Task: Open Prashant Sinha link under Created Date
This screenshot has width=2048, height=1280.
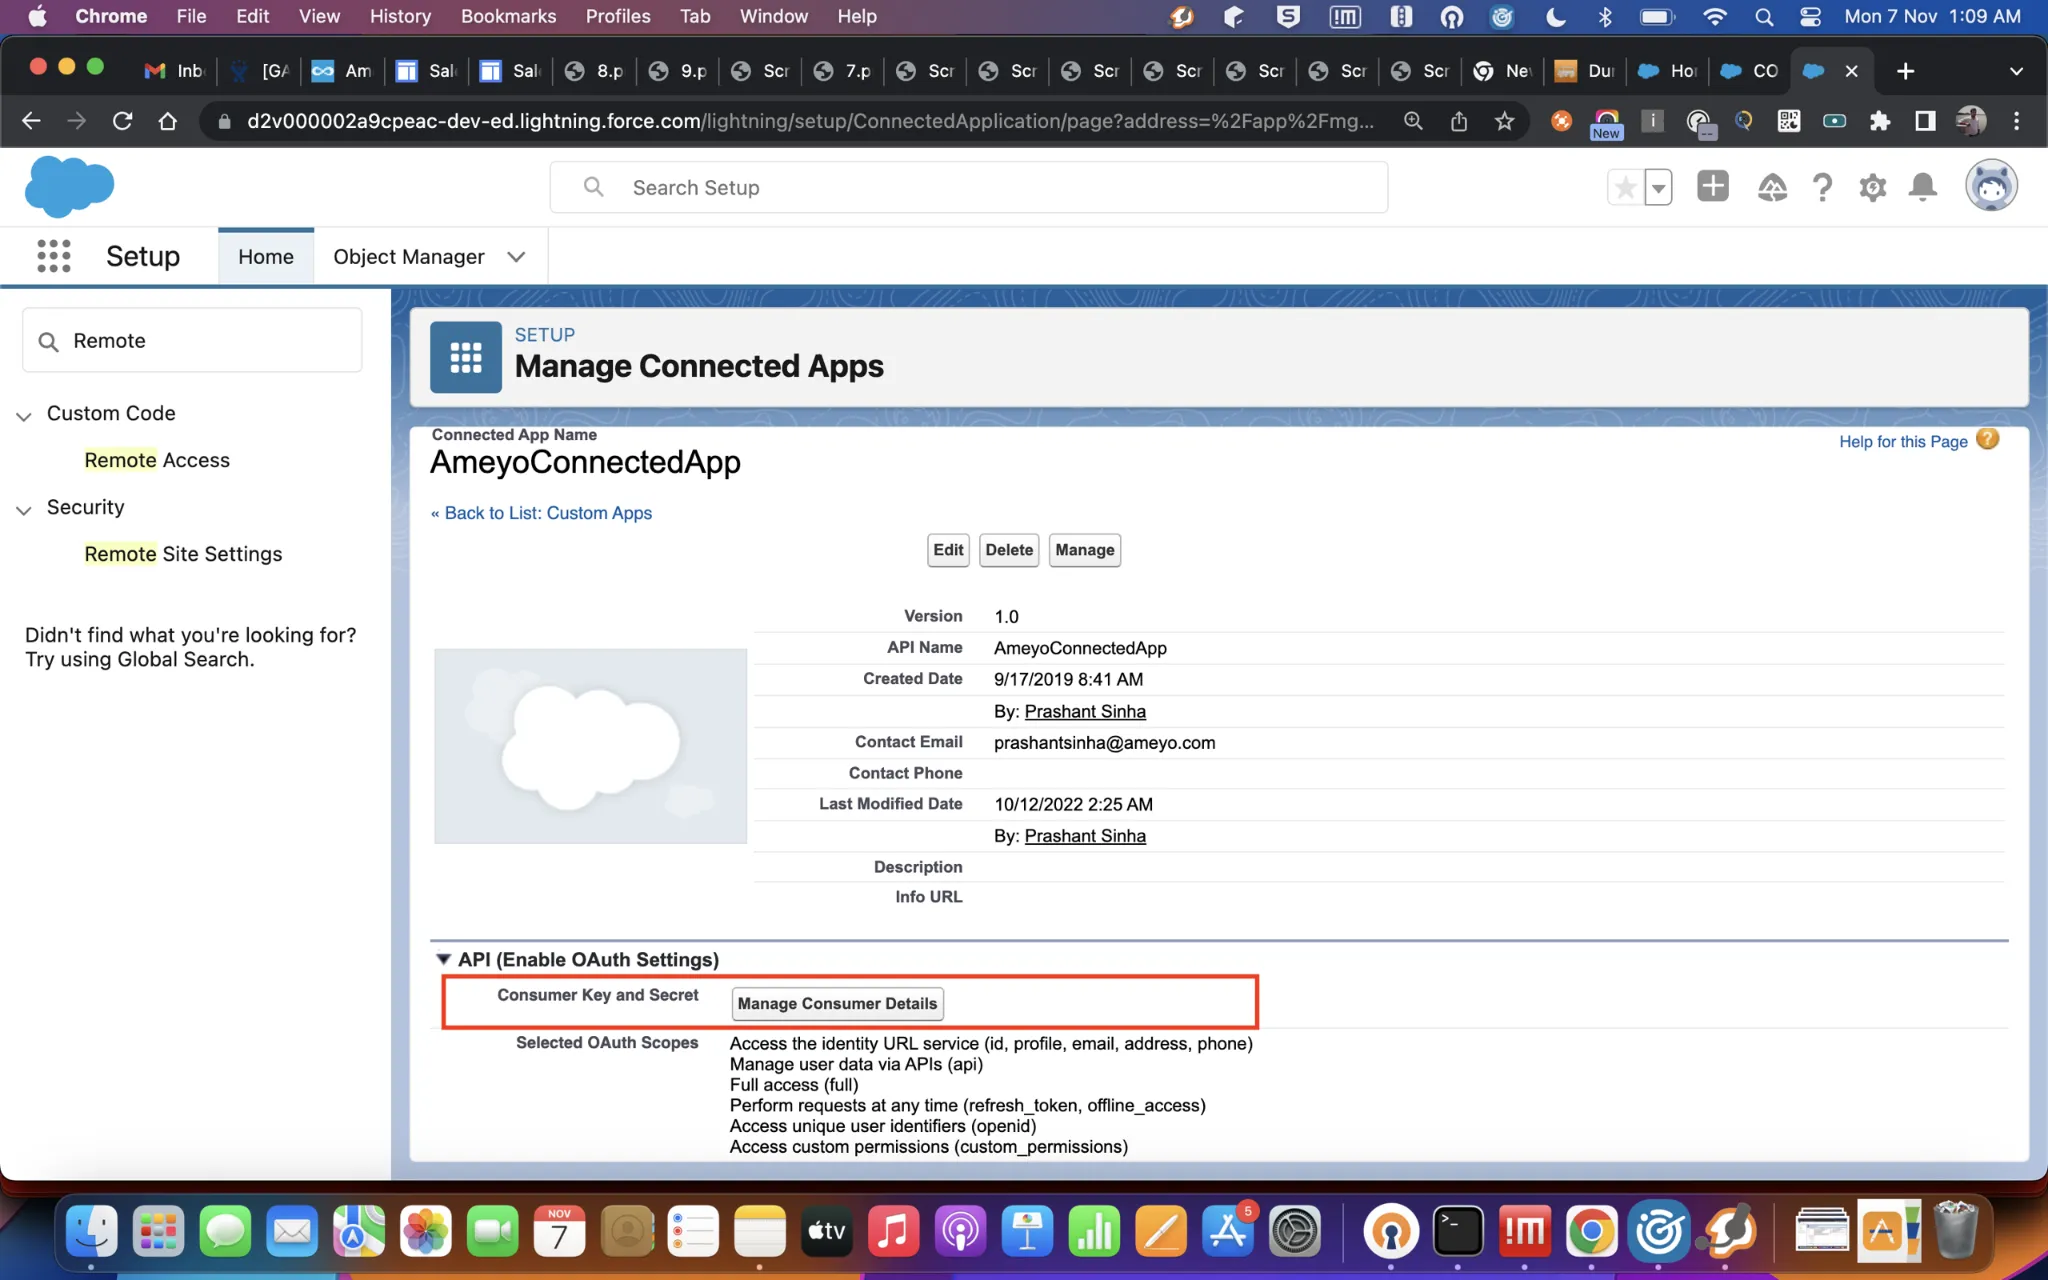Action: [1085, 711]
